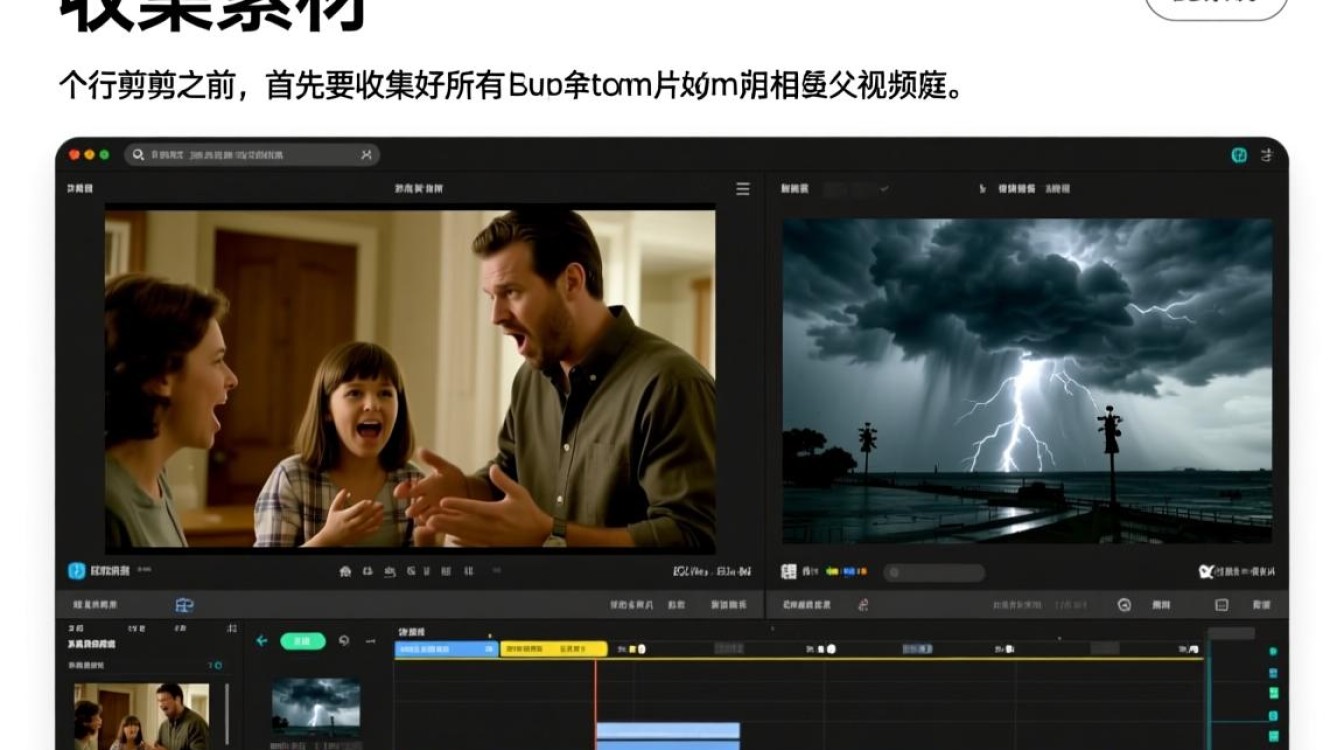Click the search field in the title bar

pyautogui.click(x=252, y=155)
